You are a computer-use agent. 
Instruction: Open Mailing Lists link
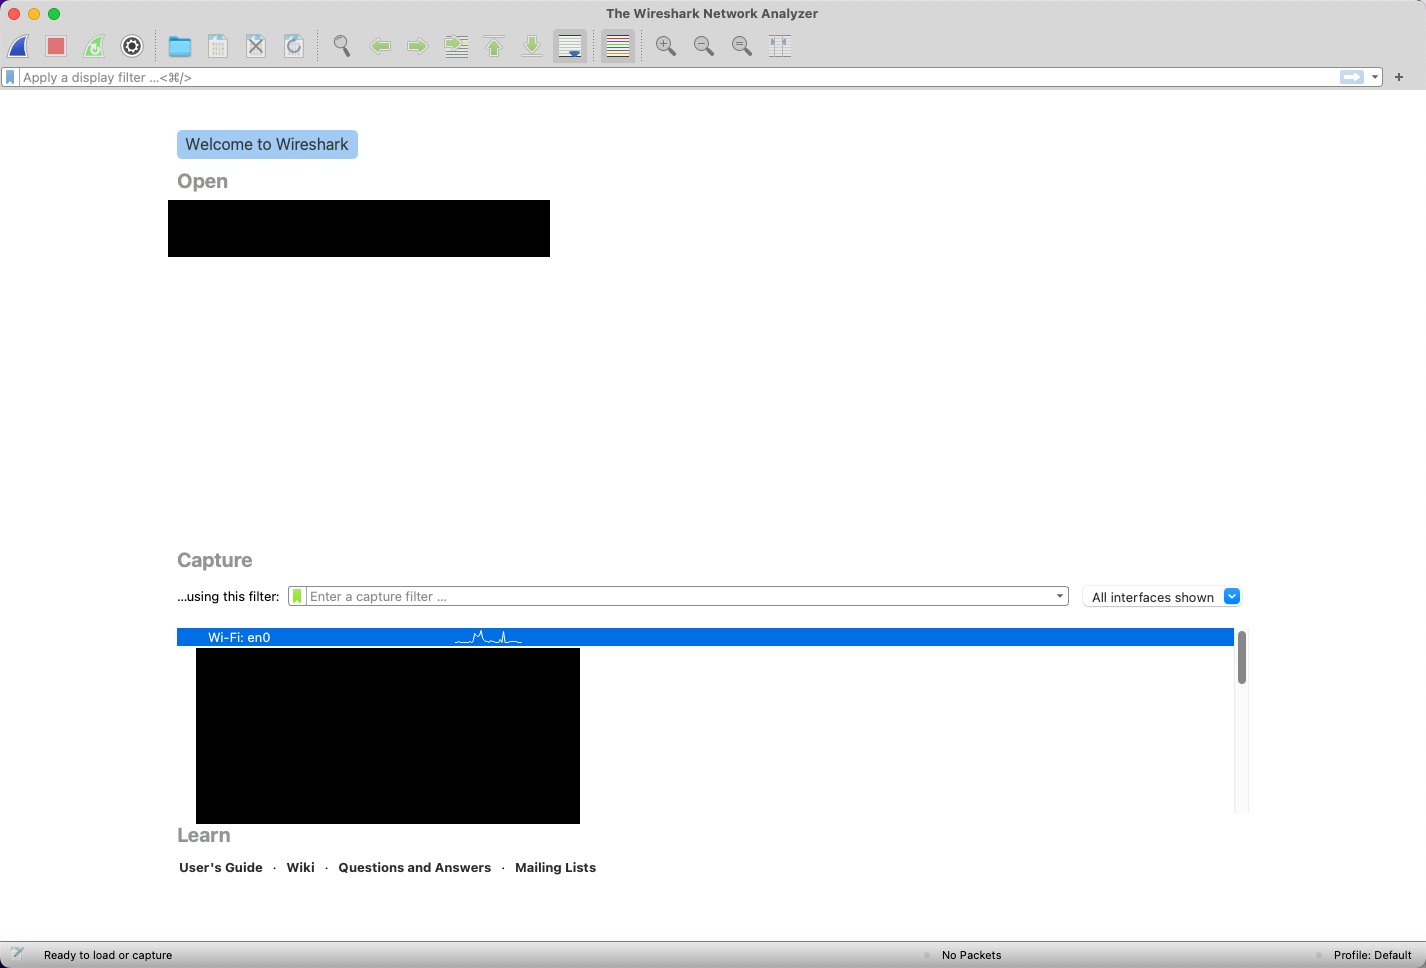[555, 868]
